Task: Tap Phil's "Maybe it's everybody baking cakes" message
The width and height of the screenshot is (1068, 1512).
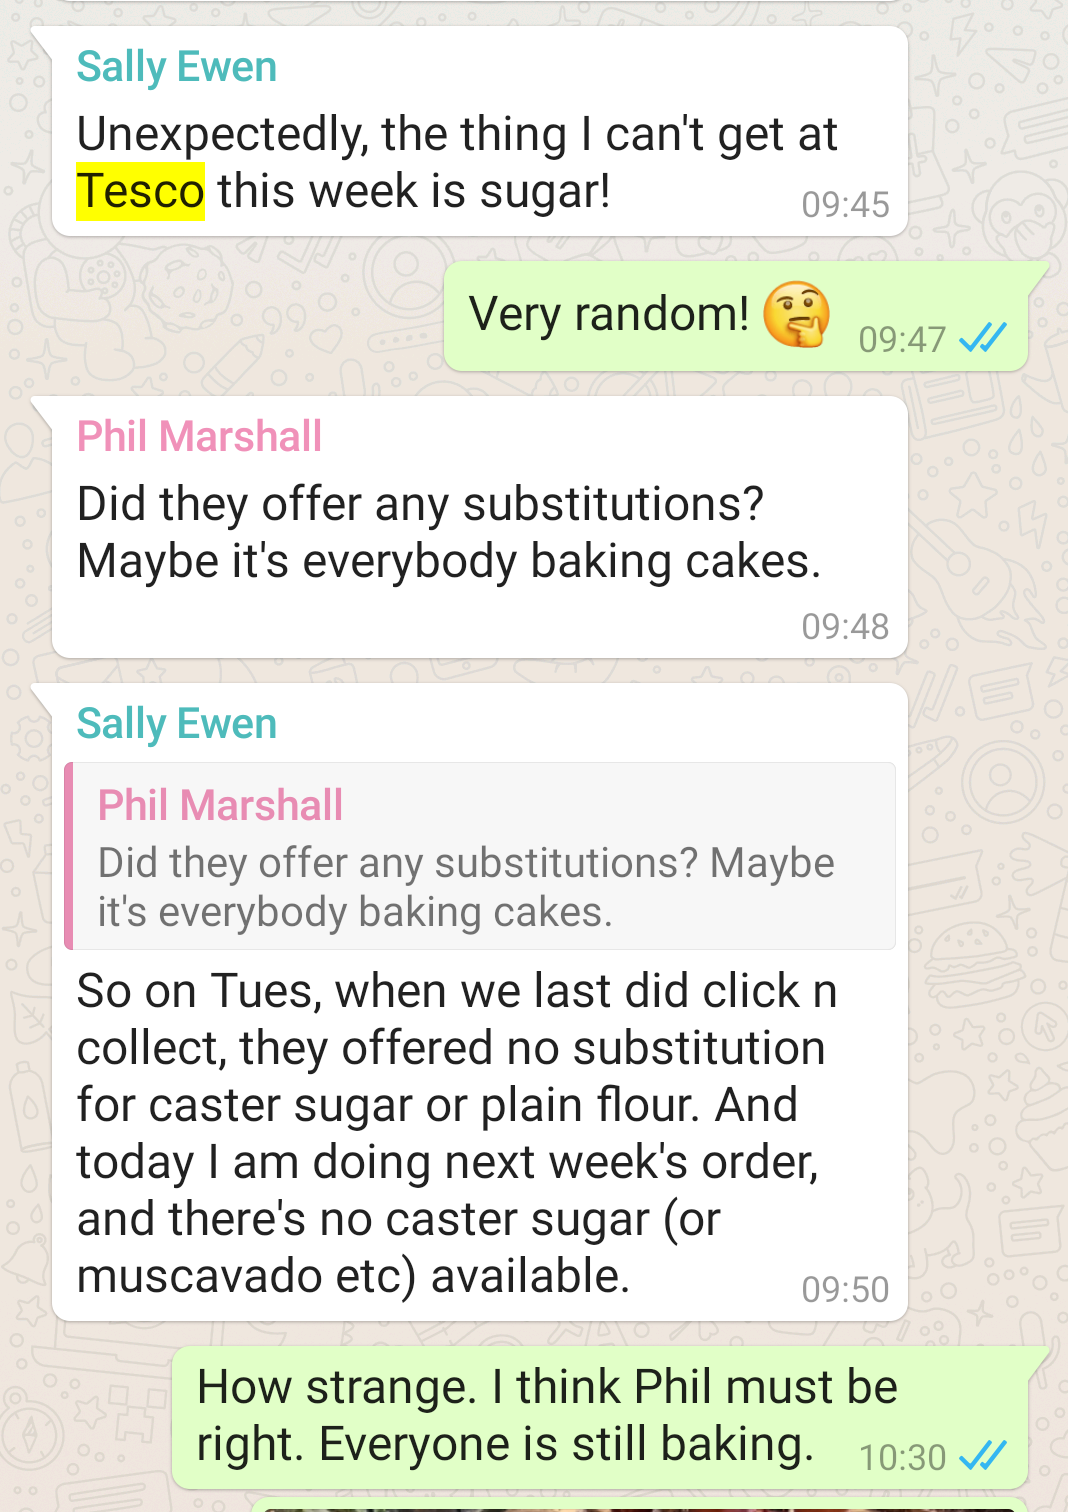Action: tap(449, 561)
